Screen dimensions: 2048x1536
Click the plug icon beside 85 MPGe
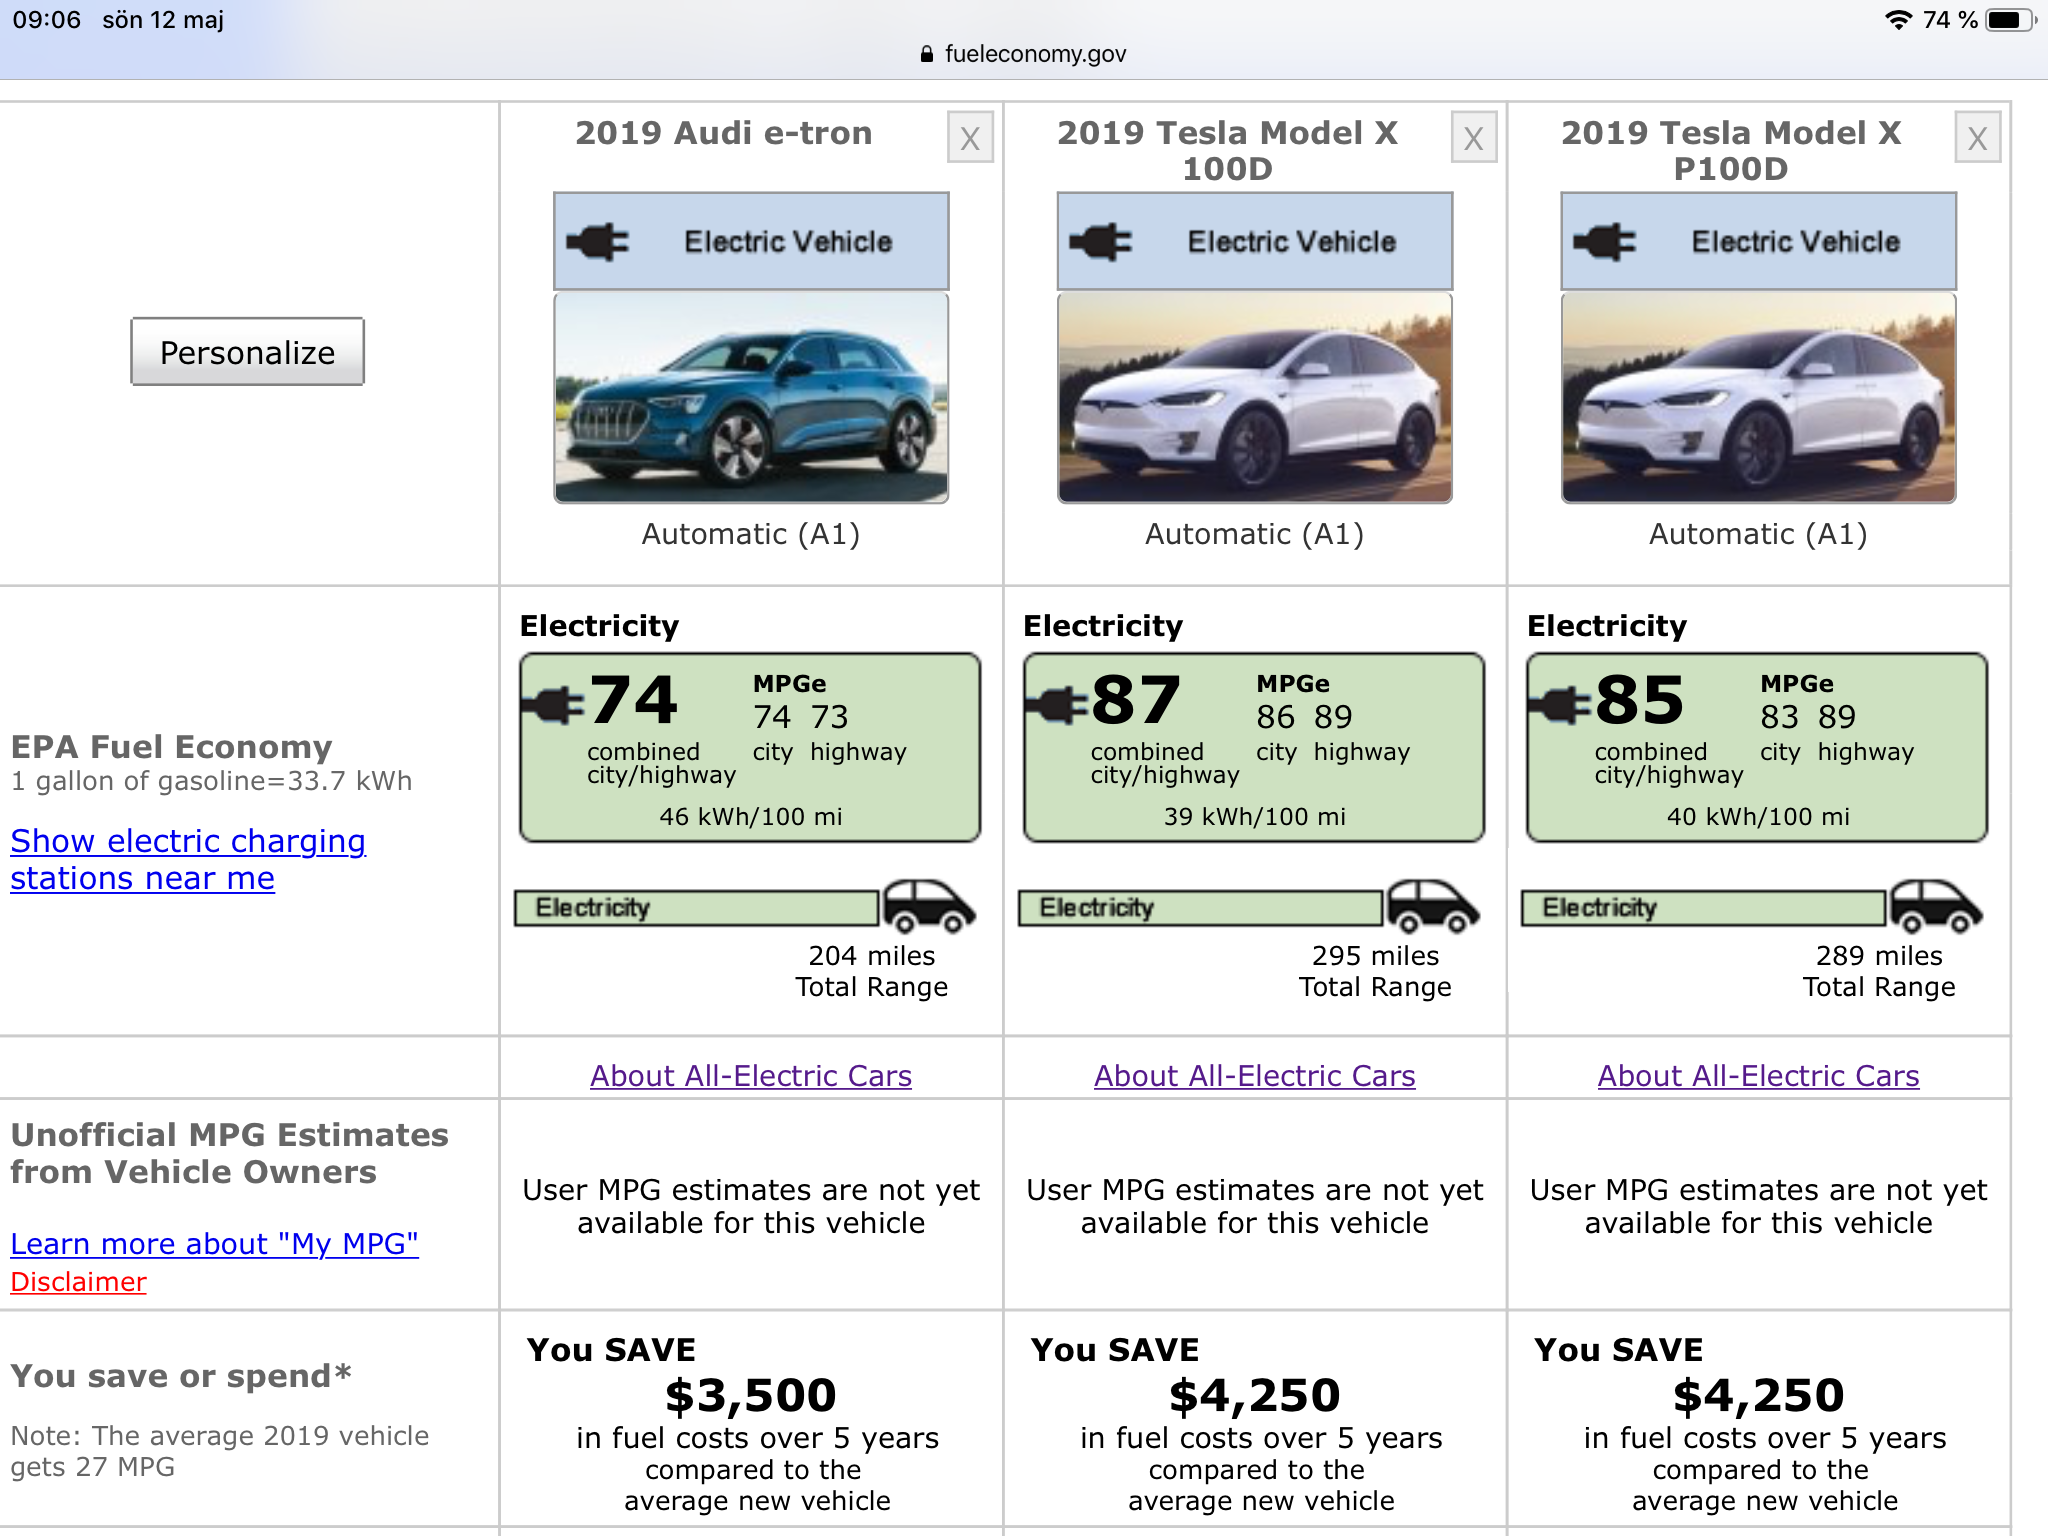tap(1561, 706)
